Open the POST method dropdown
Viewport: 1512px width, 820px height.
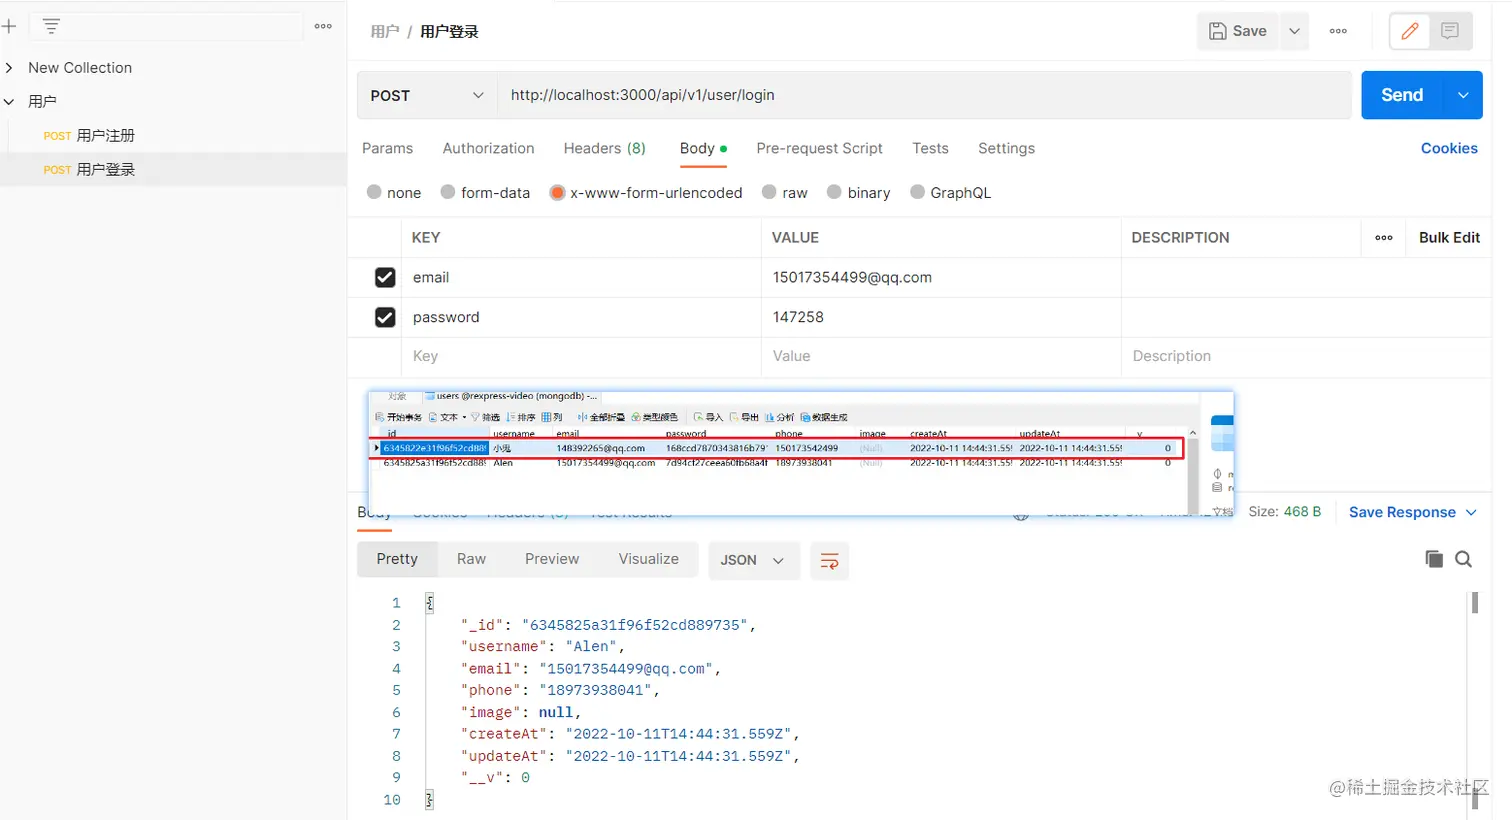427,95
